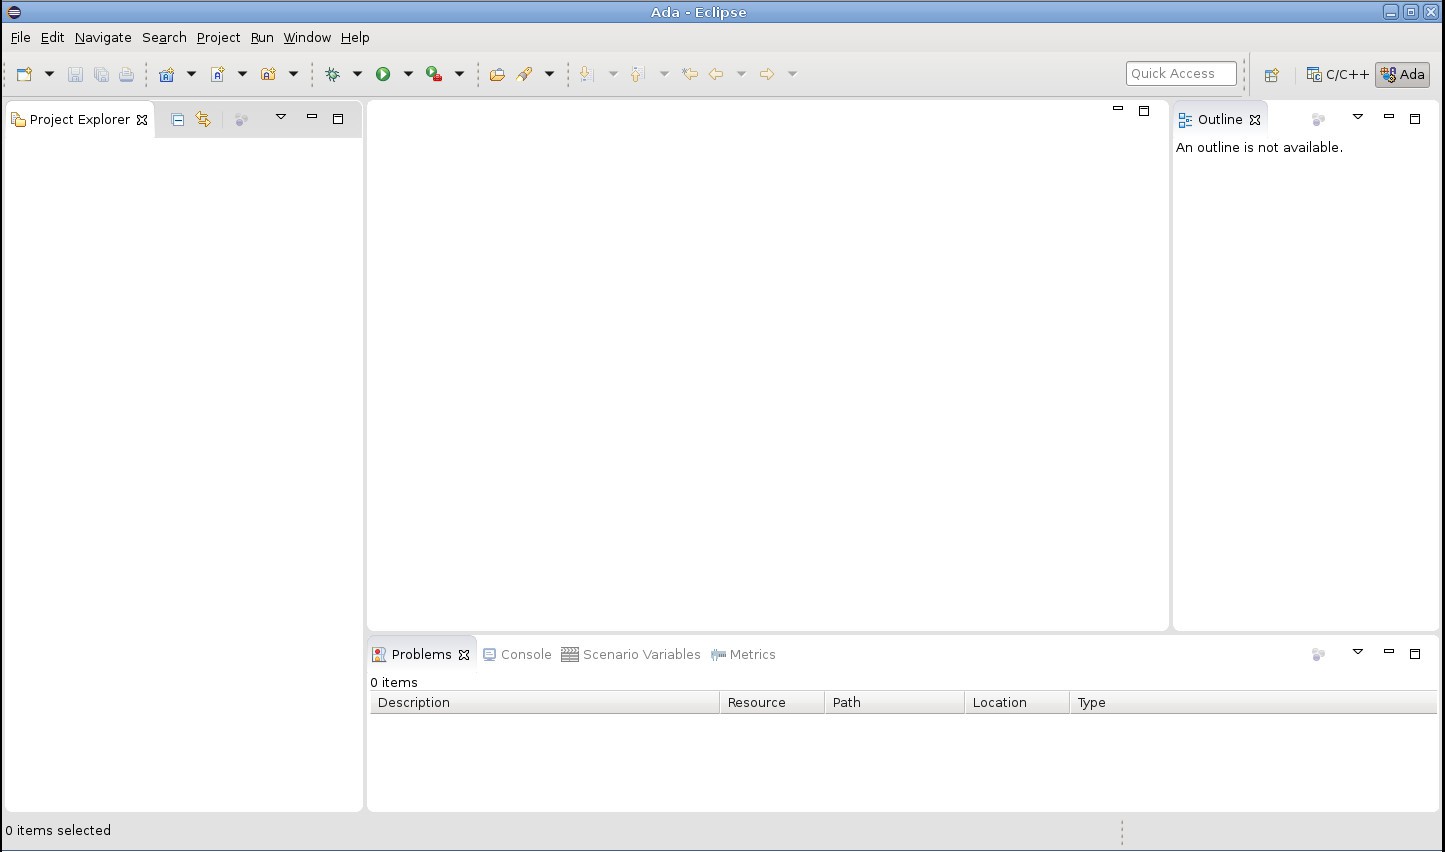Viewport: 1445px width, 852px height.
Task: Open the Search dialog from the toolbar
Action: pyautogui.click(x=524, y=73)
